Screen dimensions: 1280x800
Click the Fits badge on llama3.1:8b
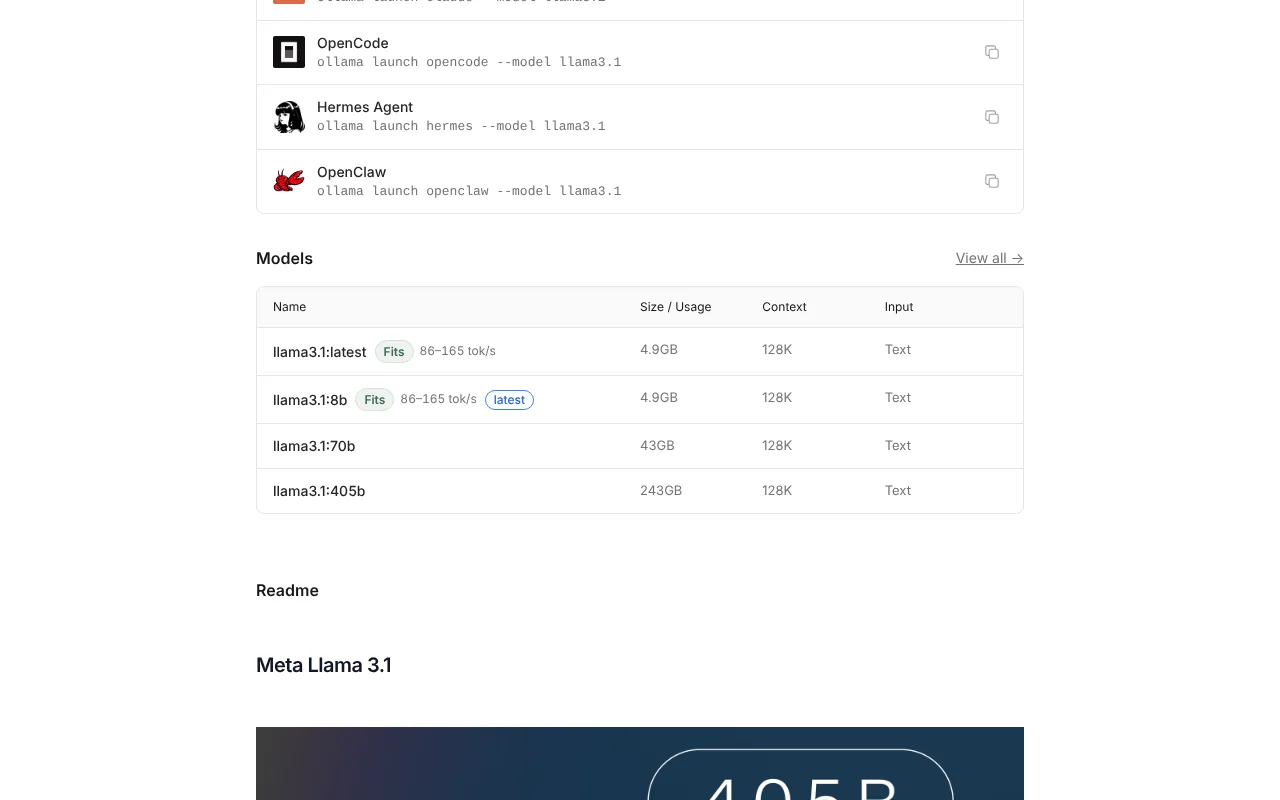(x=375, y=400)
